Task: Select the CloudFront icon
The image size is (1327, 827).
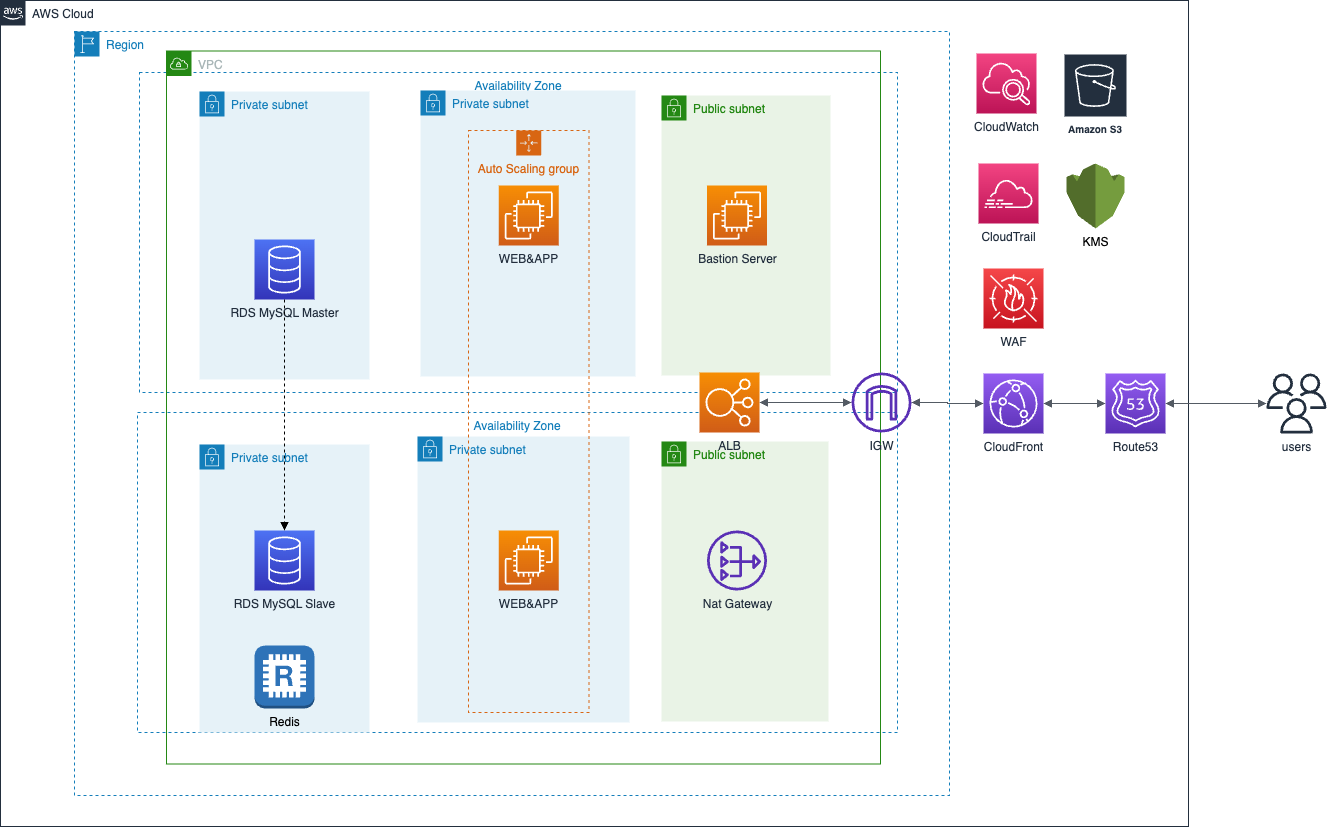Action: [1013, 404]
